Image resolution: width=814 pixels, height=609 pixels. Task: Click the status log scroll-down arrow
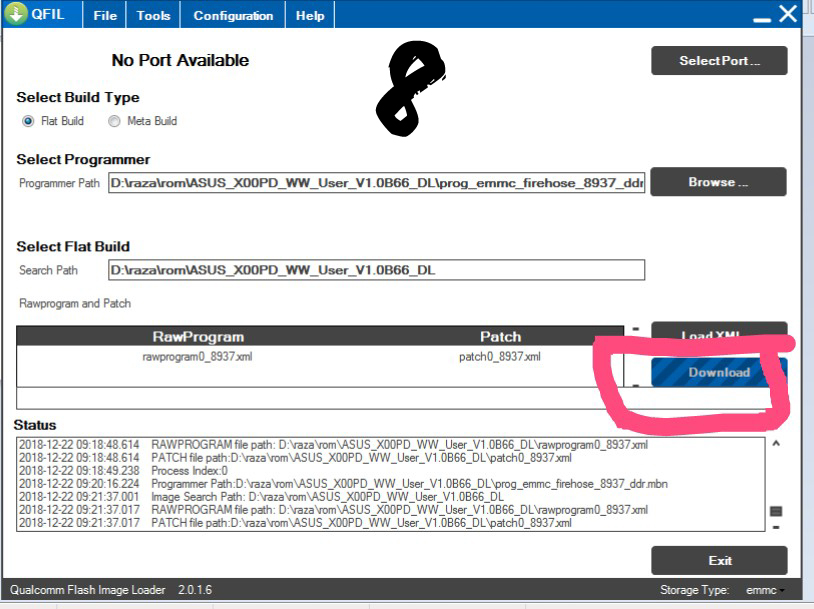[x=776, y=527]
